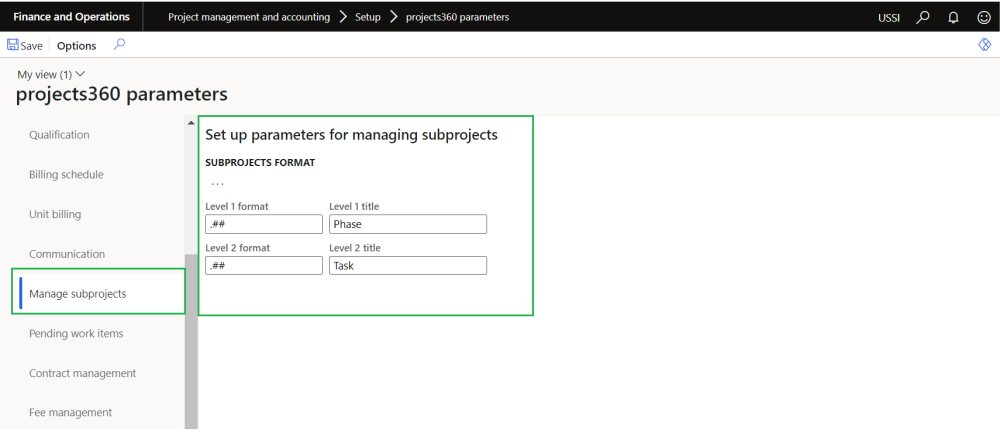Click the Save button with the disk icon
This screenshot has width=1000, height=432.
coord(25,46)
